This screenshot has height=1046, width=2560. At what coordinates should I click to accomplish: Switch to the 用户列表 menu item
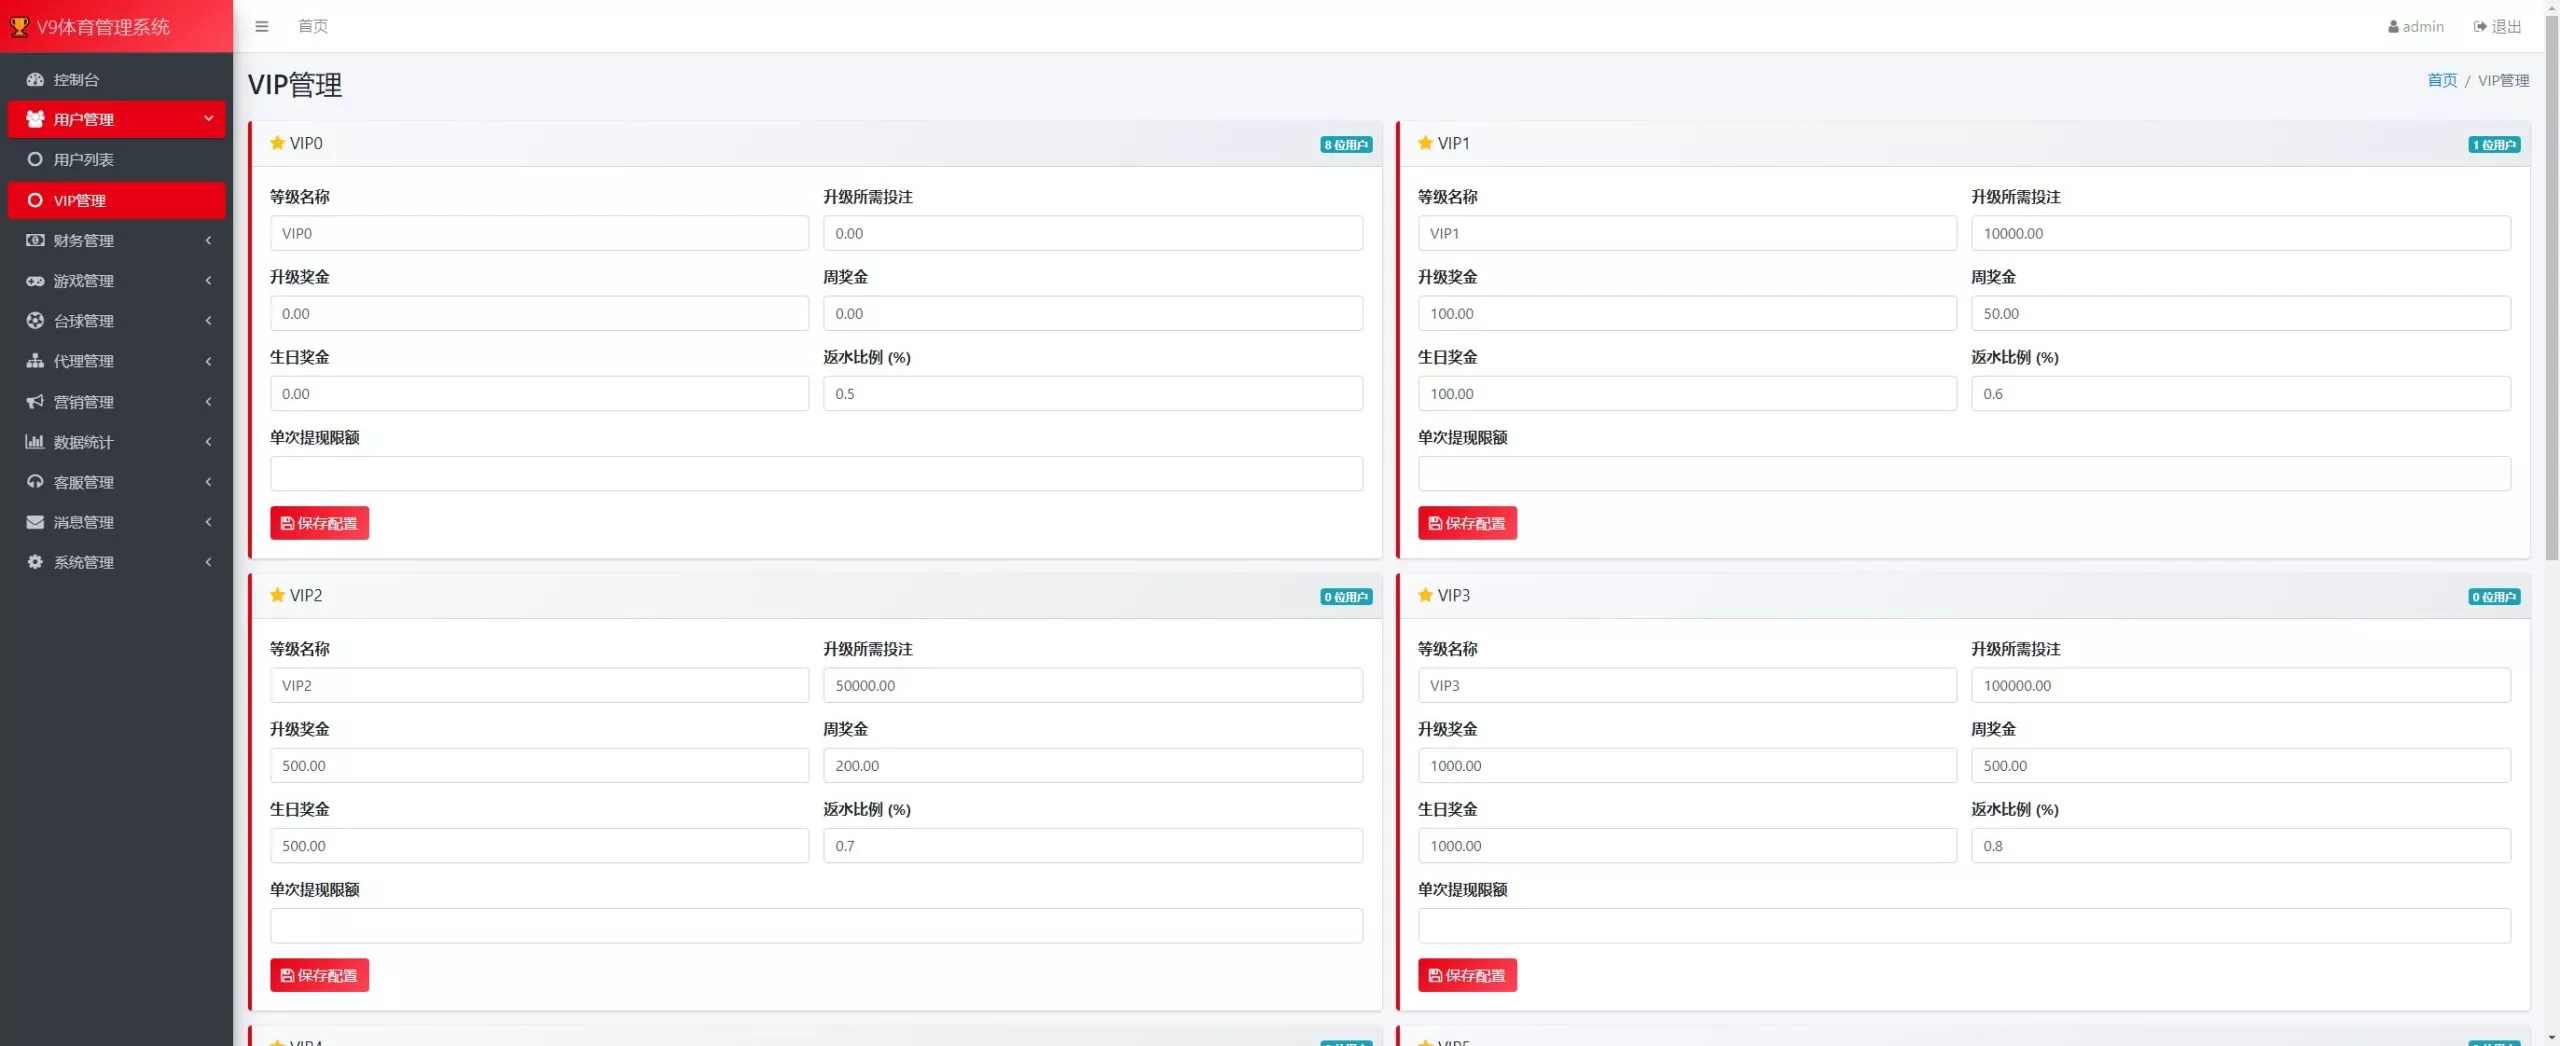point(85,159)
